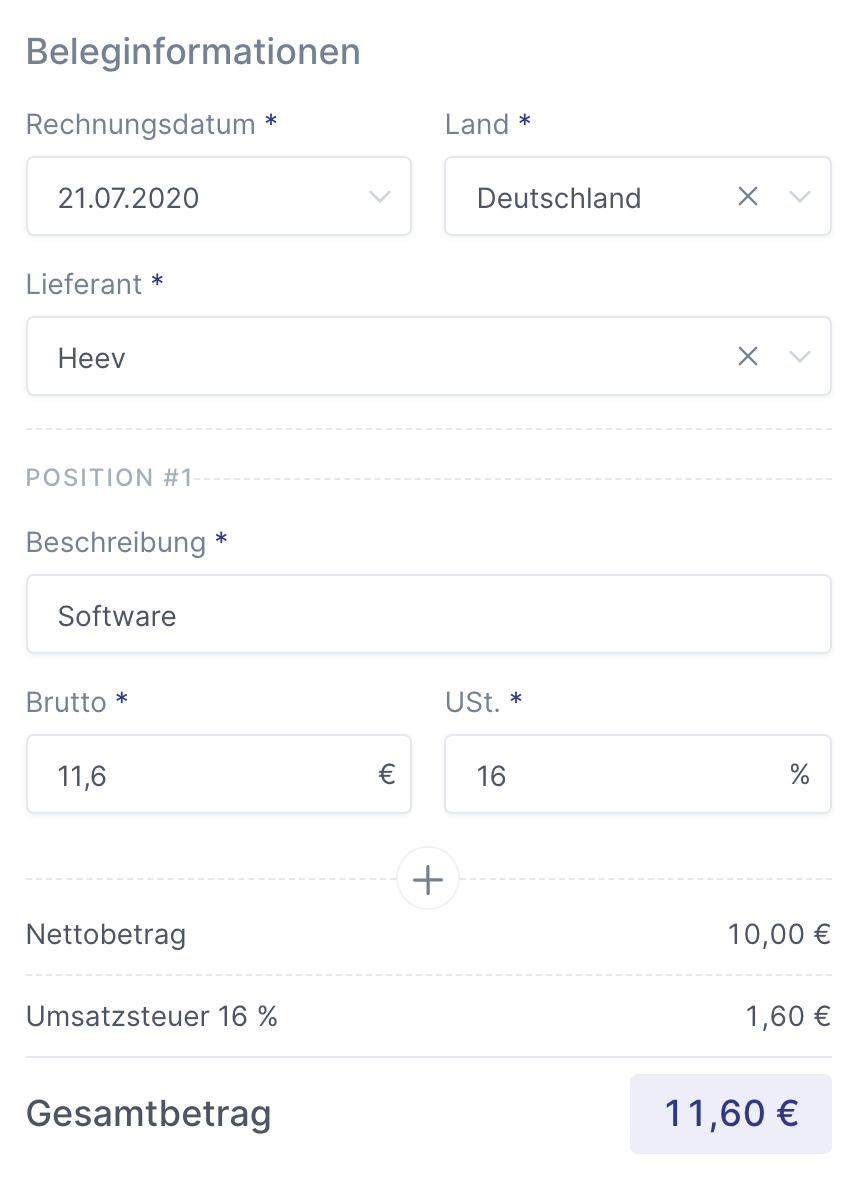Clear the Land selection with X
Image resolution: width=862 pixels, height=1196 pixels.
pos(747,197)
